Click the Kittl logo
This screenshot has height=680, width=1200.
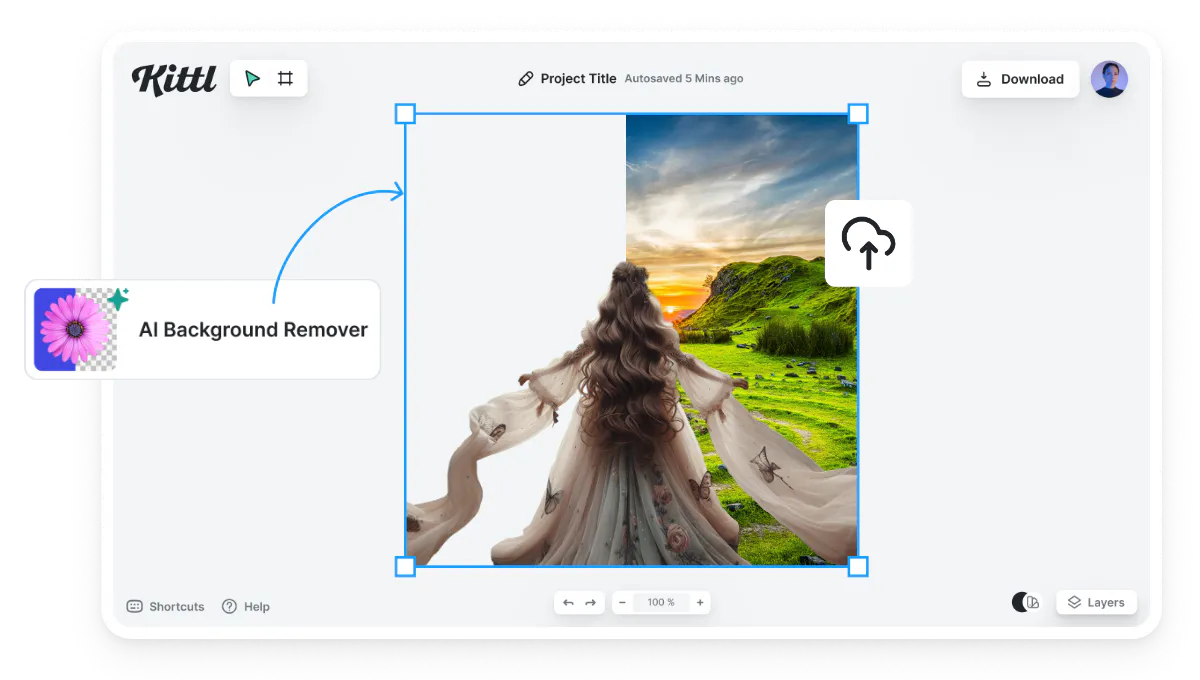(175, 78)
